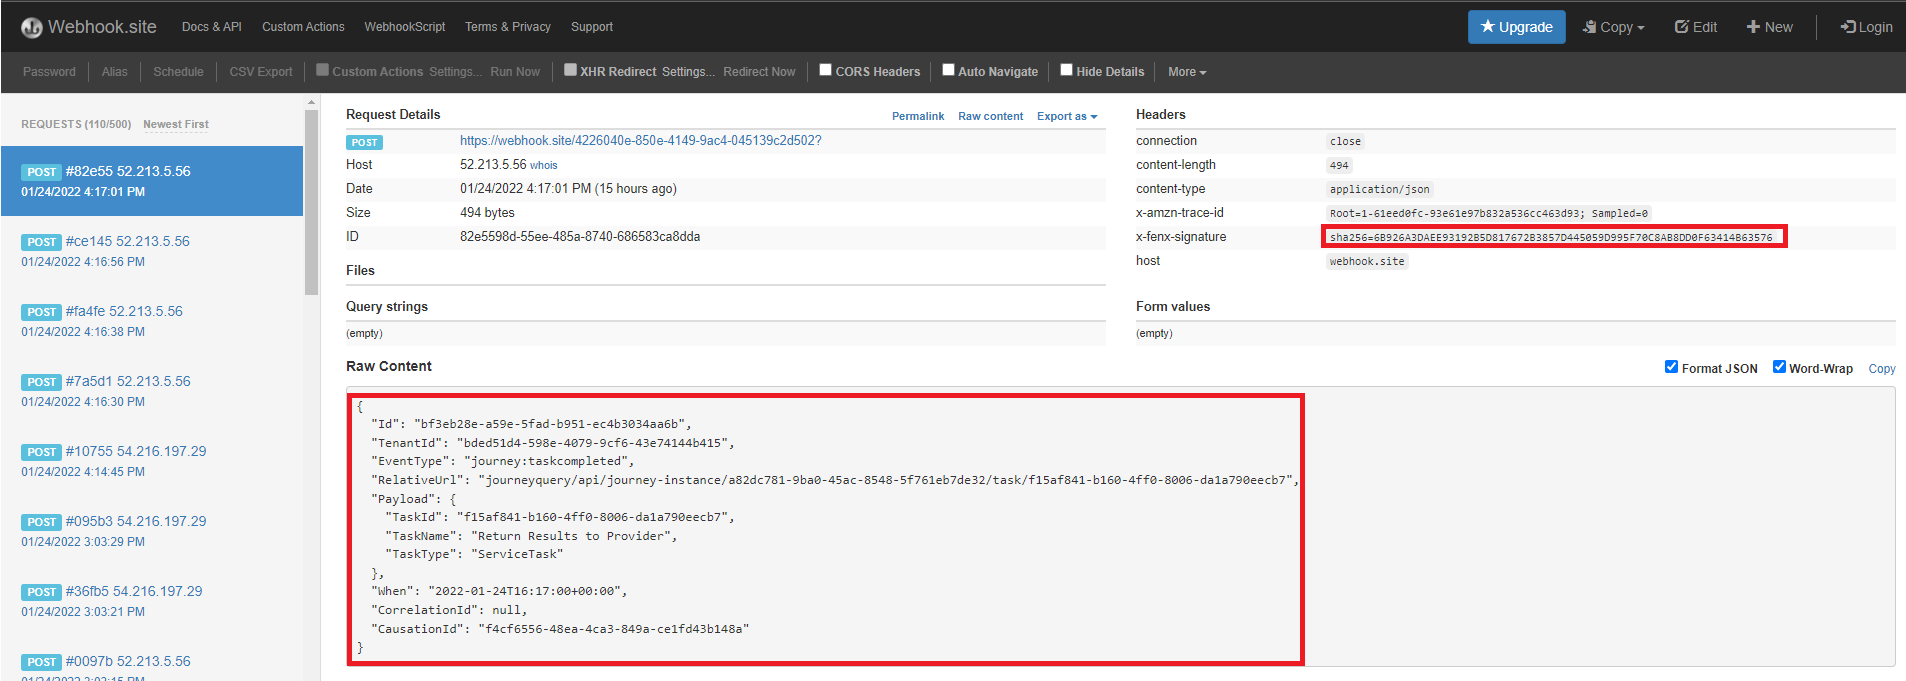Click the request list scrollbar

coord(311,202)
